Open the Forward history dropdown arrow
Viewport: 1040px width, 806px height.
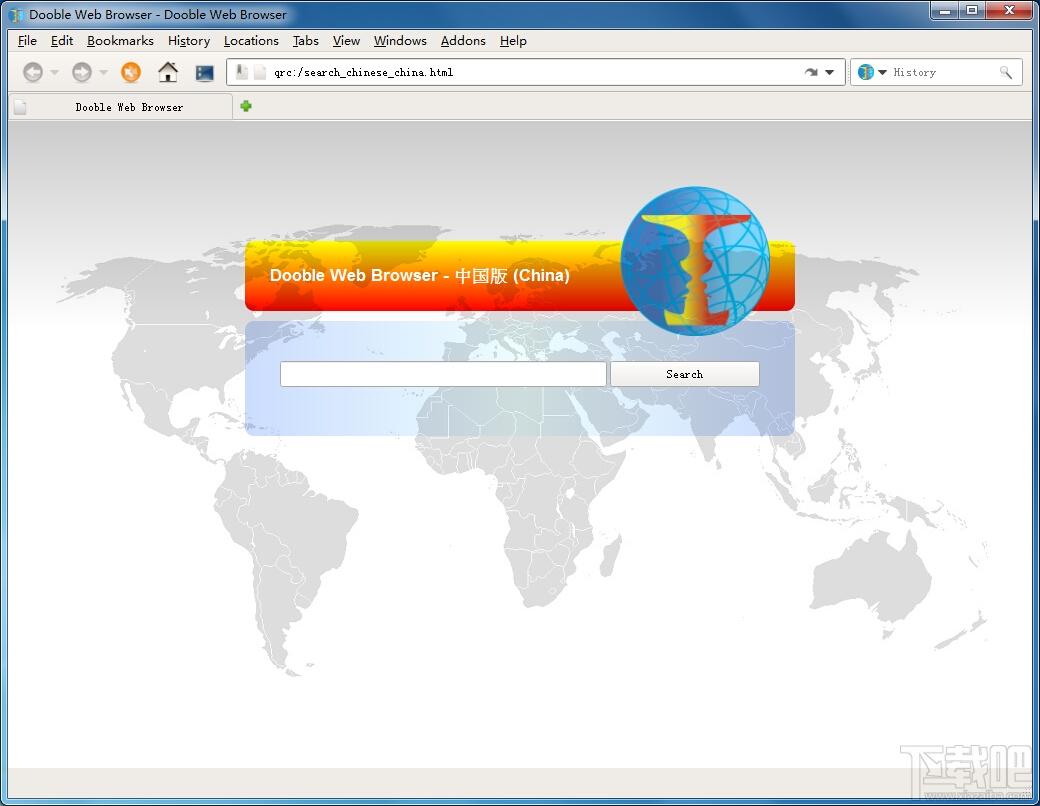click(103, 72)
